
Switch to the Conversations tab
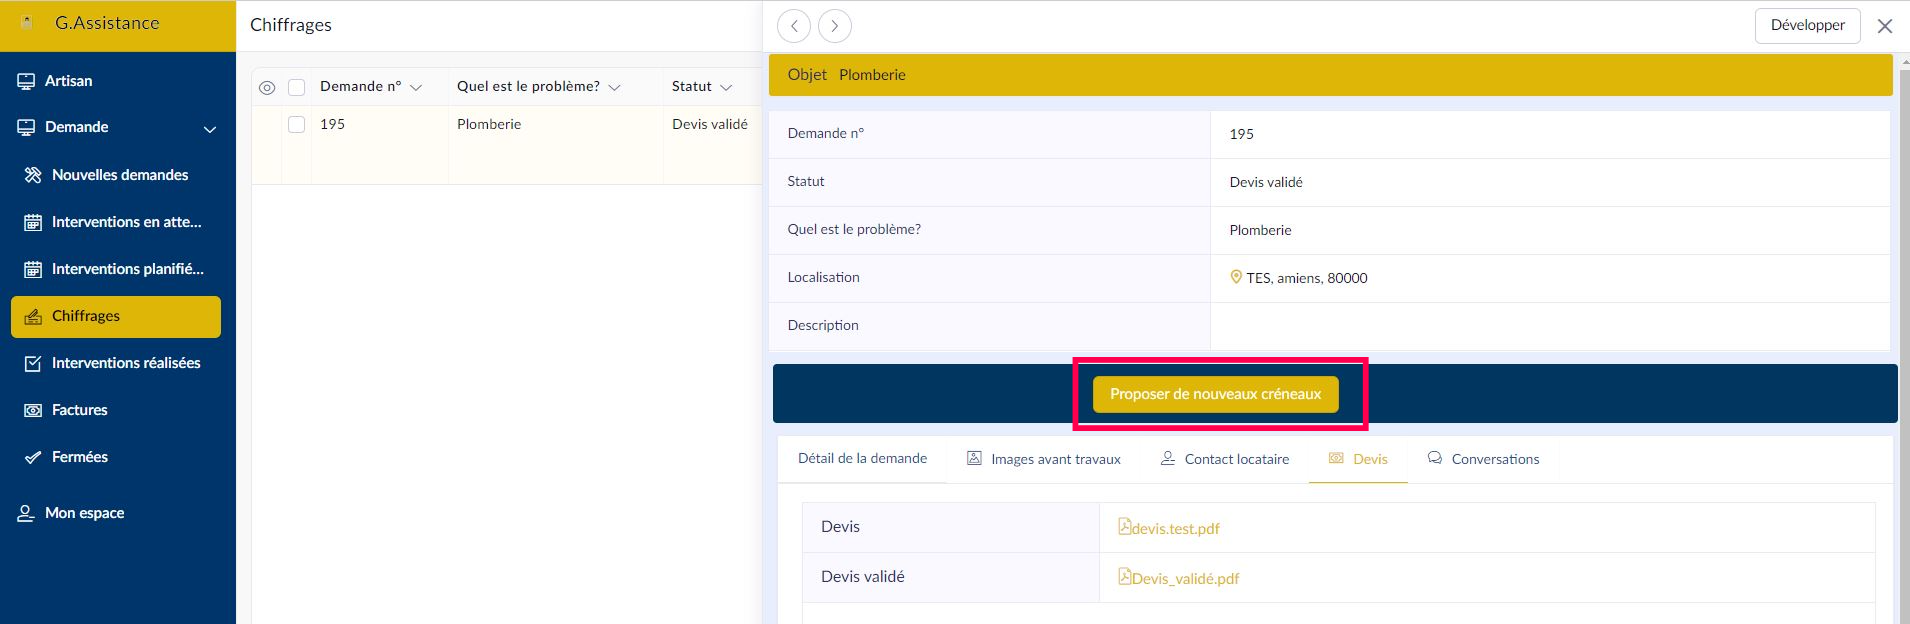pos(1483,459)
